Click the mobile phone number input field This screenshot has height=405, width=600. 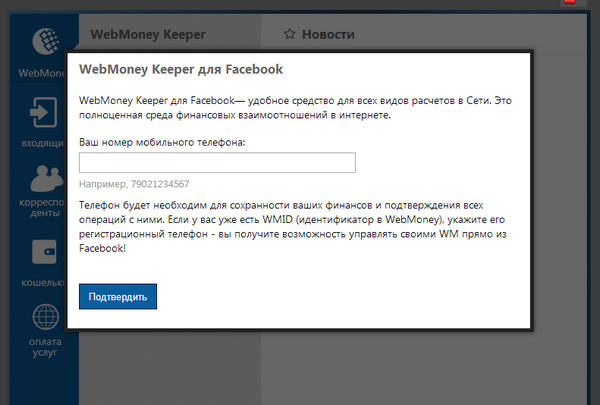coord(217,163)
